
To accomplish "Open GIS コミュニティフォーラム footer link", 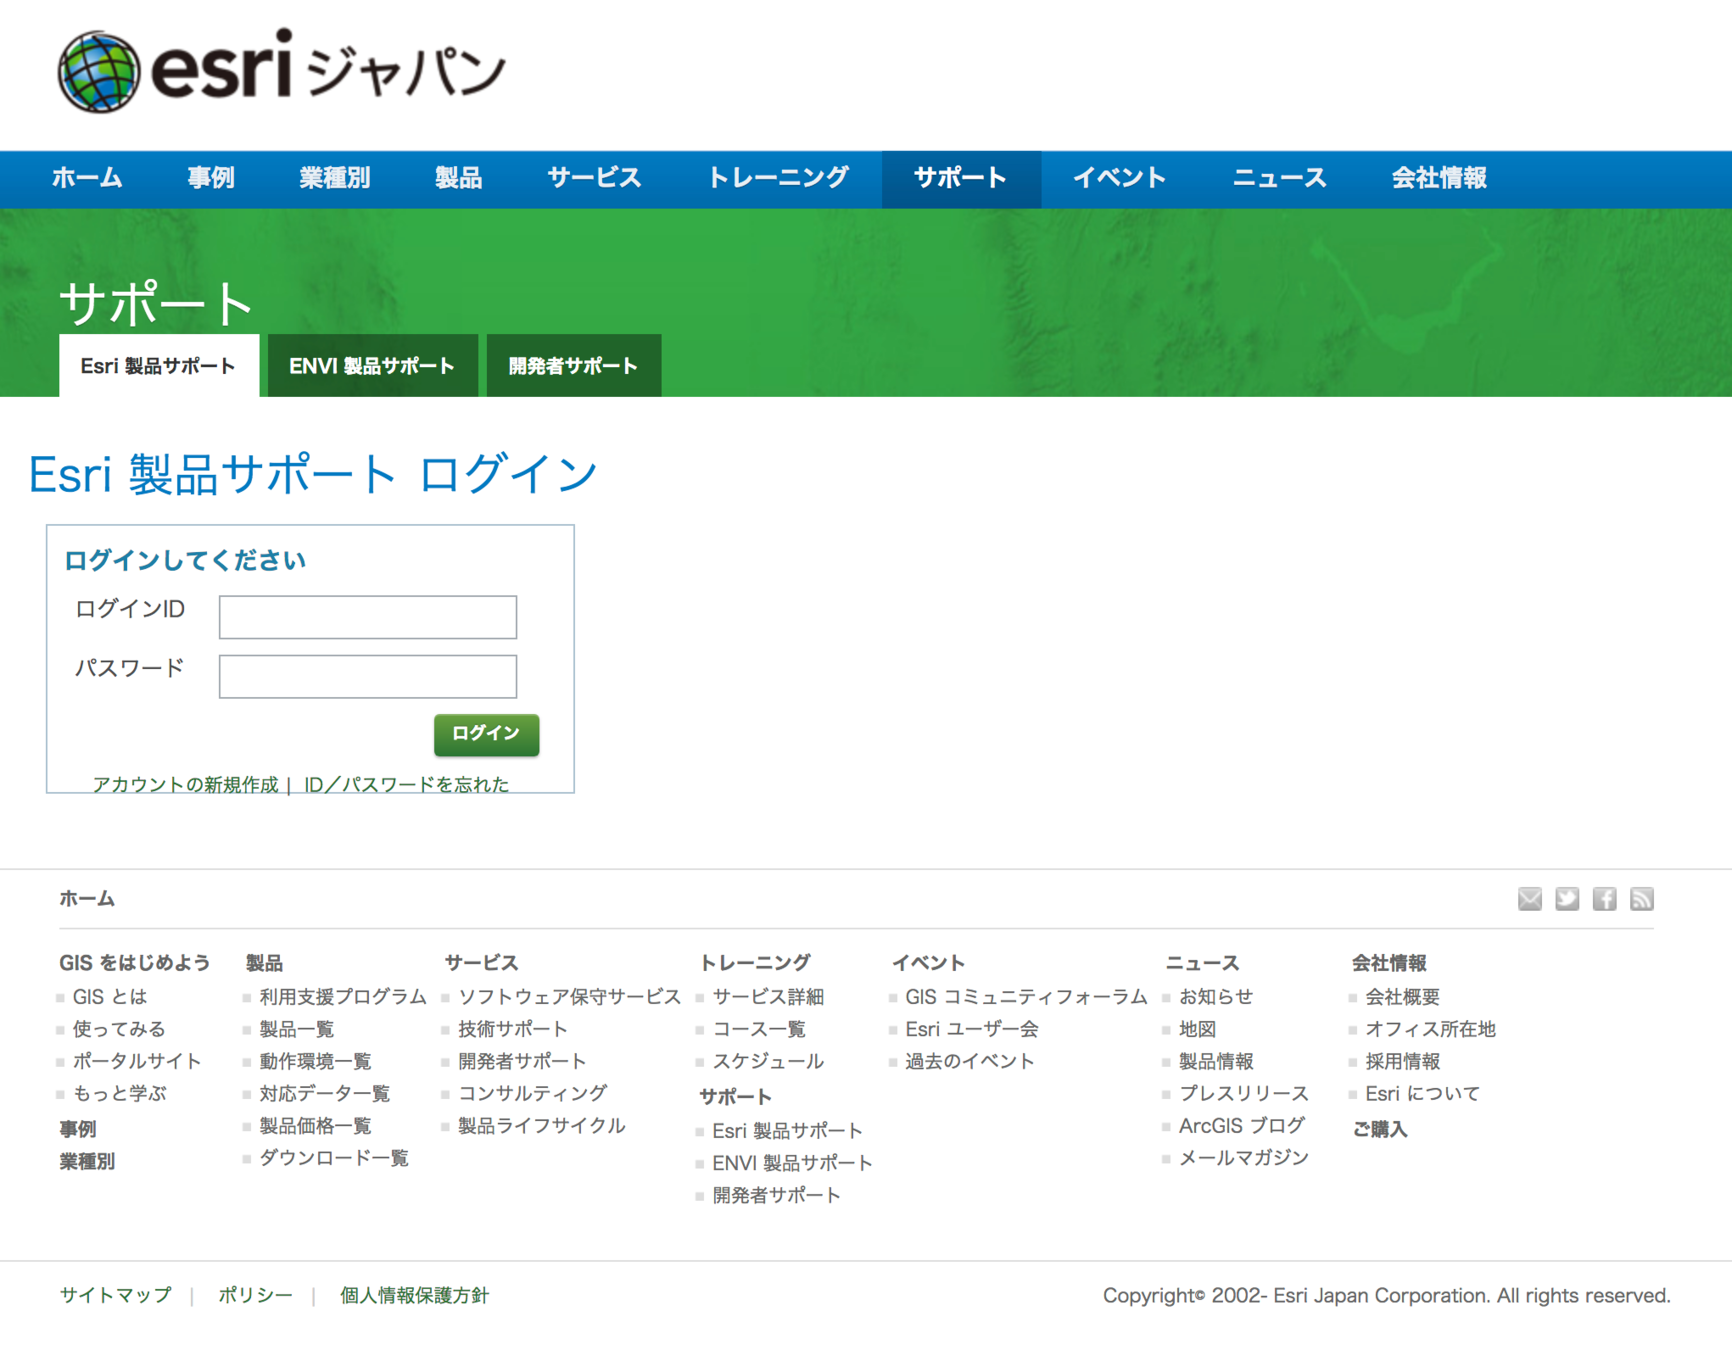I will [1026, 997].
